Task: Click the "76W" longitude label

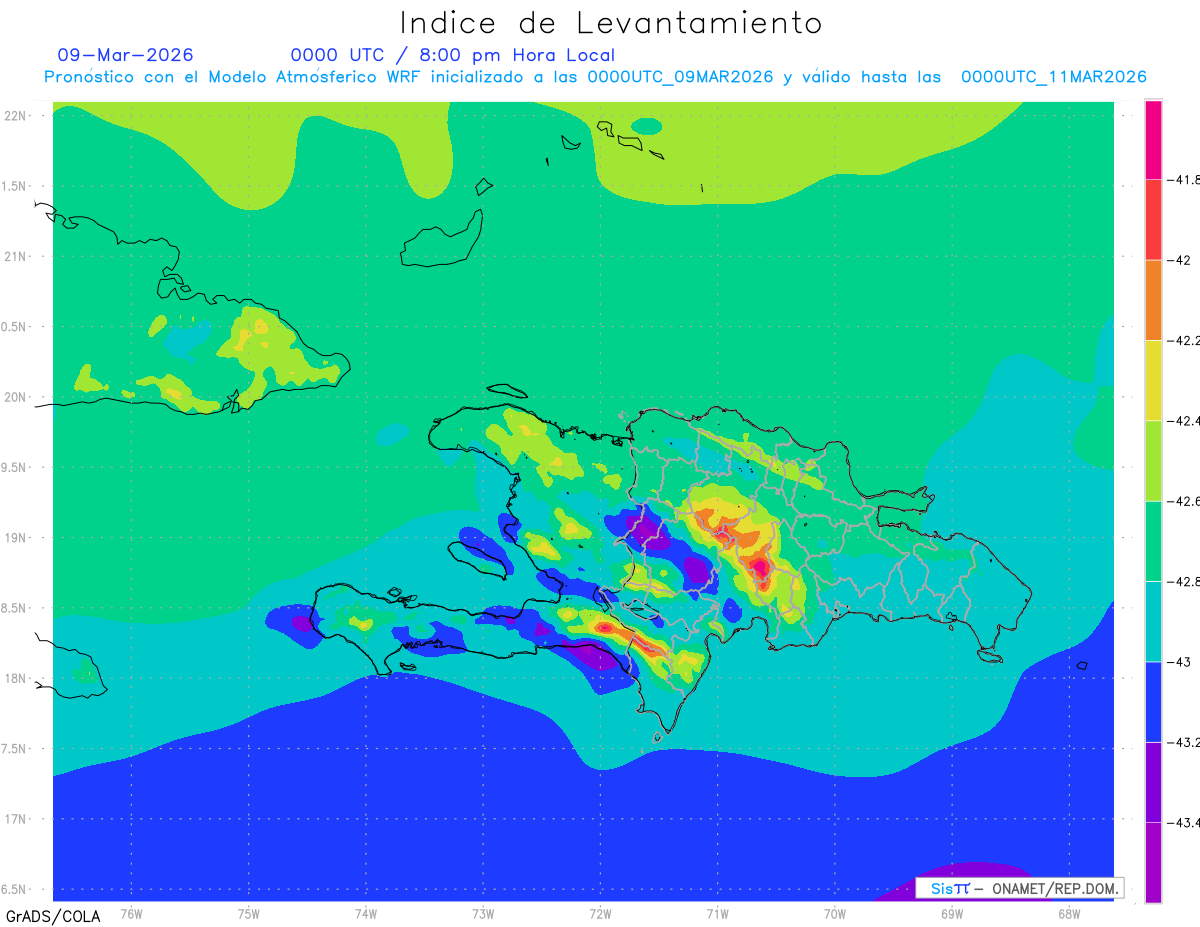Action: click(x=131, y=913)
